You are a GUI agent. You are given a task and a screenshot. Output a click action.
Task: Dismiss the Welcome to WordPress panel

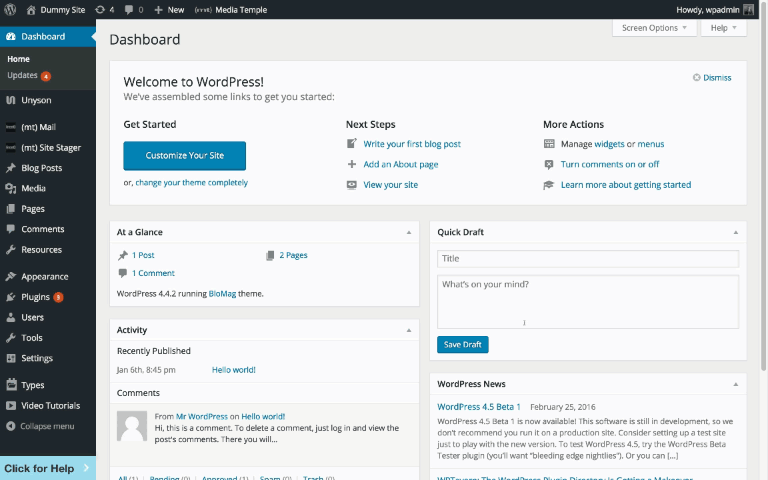(712, 77)
